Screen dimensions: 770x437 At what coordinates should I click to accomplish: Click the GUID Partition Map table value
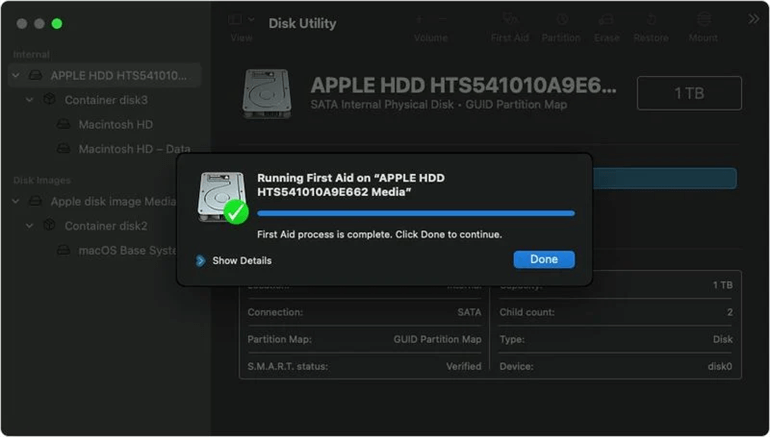pos(437,339)
